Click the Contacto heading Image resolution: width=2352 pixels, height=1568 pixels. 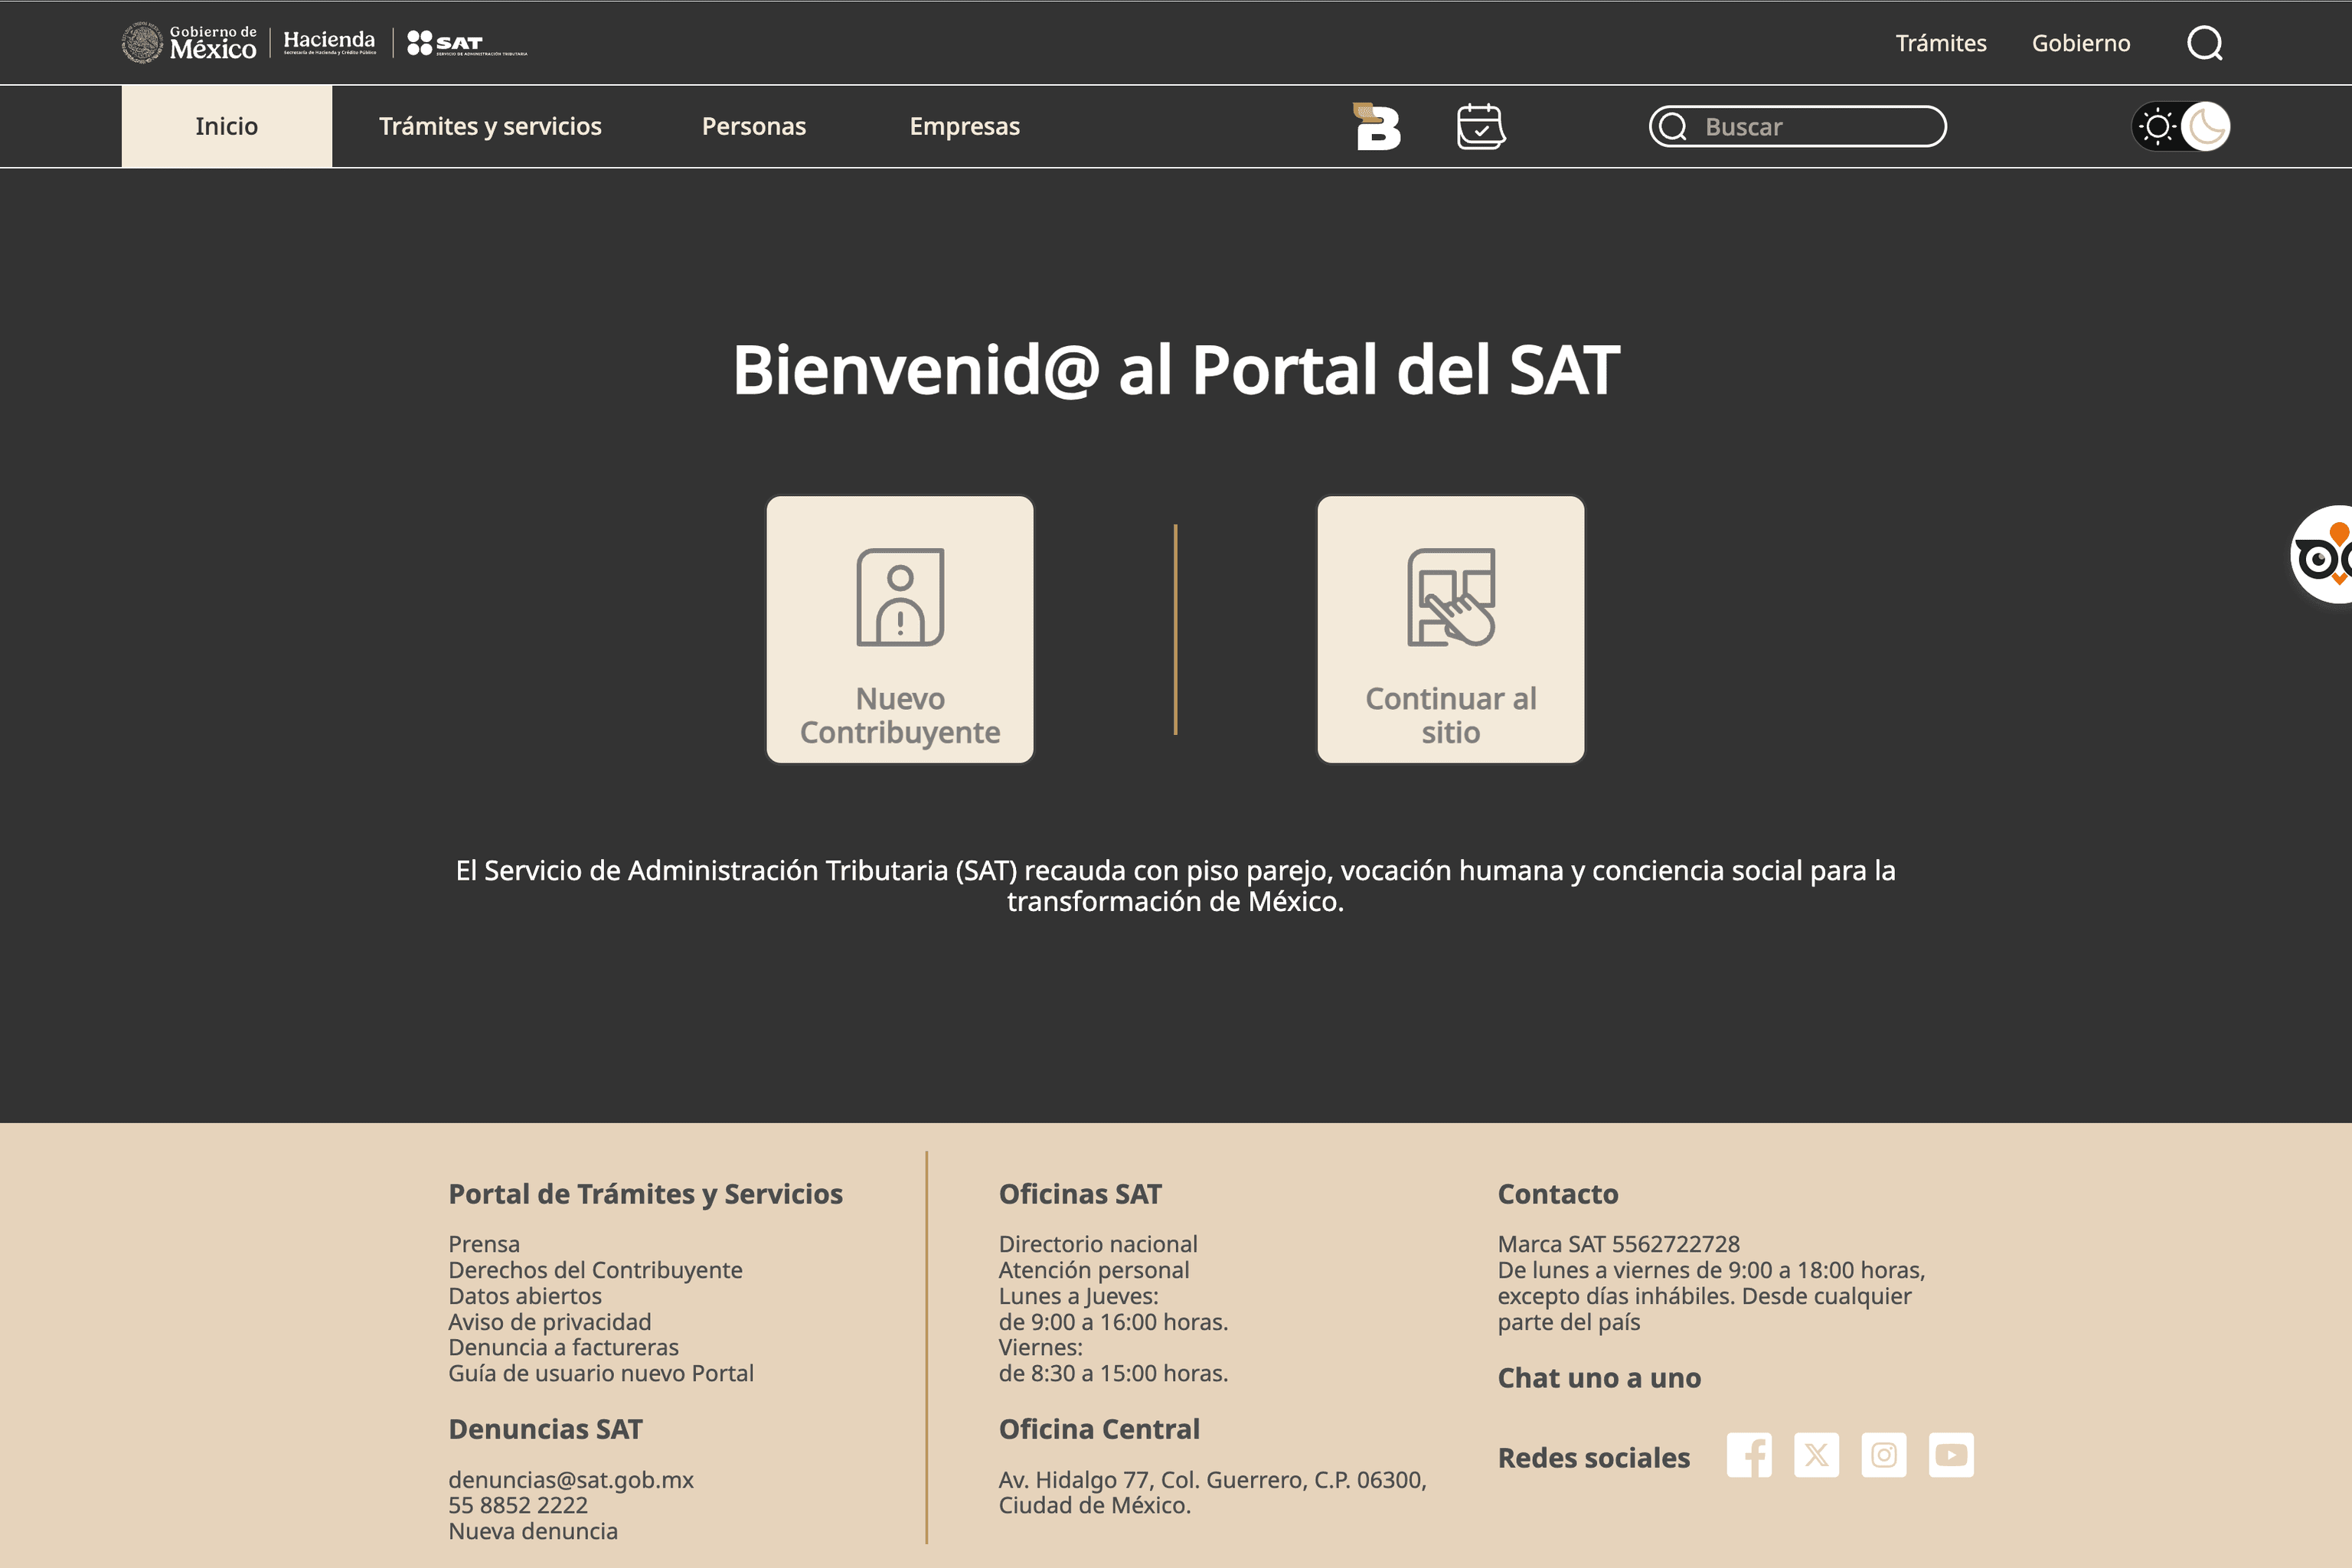point(1558,1194)
